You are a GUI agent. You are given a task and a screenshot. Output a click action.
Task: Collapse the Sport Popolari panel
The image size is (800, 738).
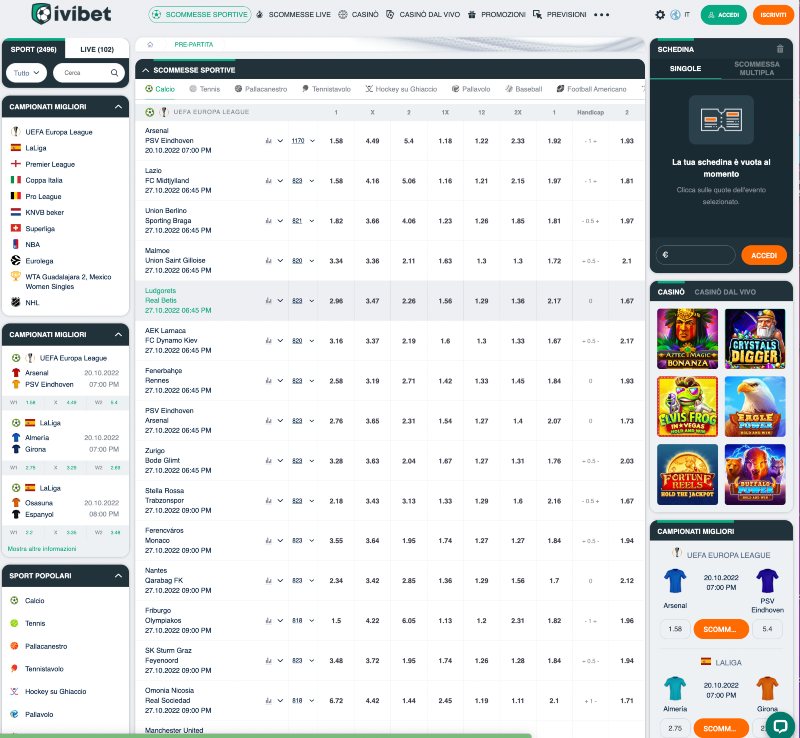pos(118,576)
